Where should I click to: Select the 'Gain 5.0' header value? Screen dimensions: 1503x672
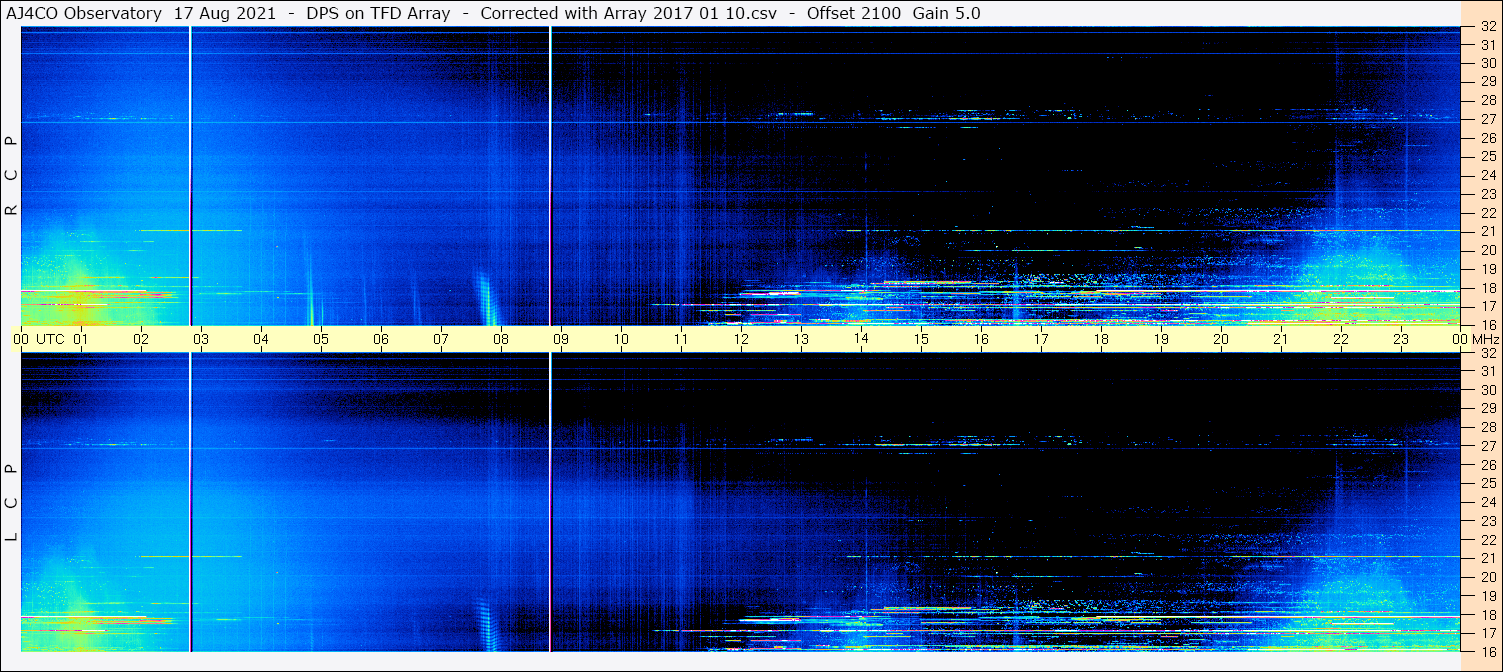tap(946, 13)
